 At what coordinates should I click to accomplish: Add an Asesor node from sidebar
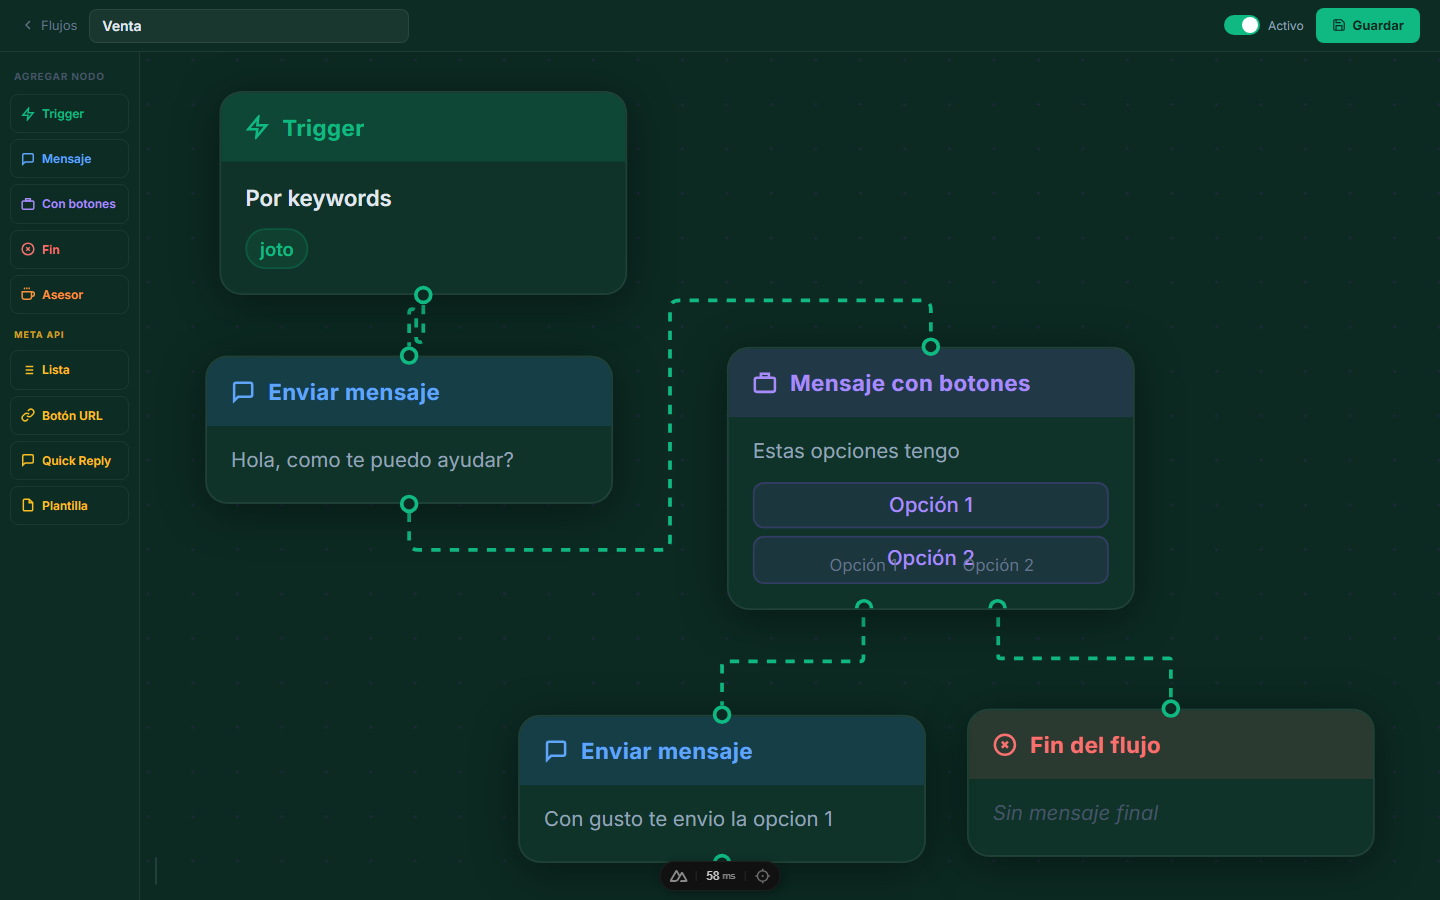69,295
